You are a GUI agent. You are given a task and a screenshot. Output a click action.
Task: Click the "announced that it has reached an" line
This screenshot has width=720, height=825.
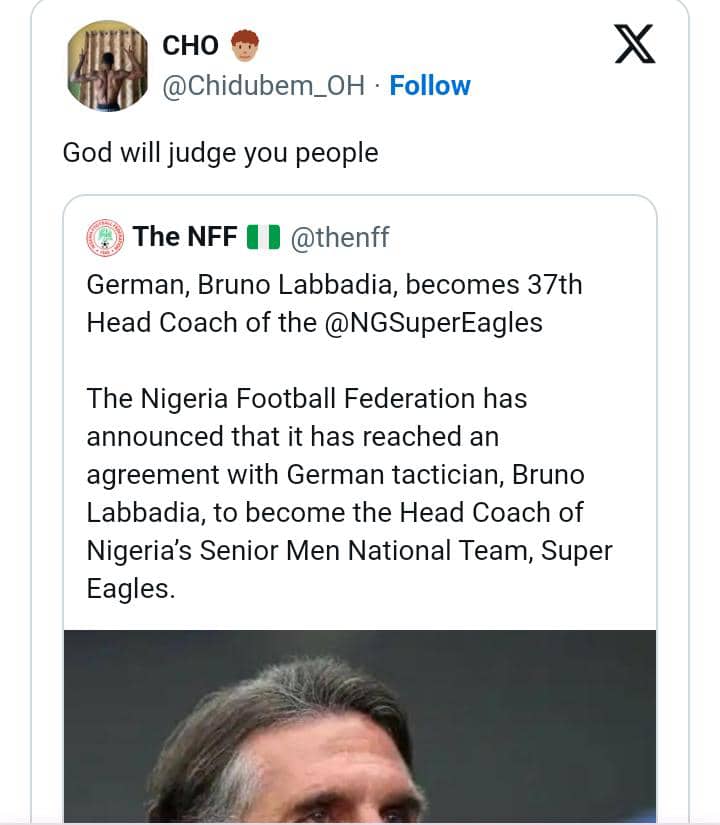292,436
